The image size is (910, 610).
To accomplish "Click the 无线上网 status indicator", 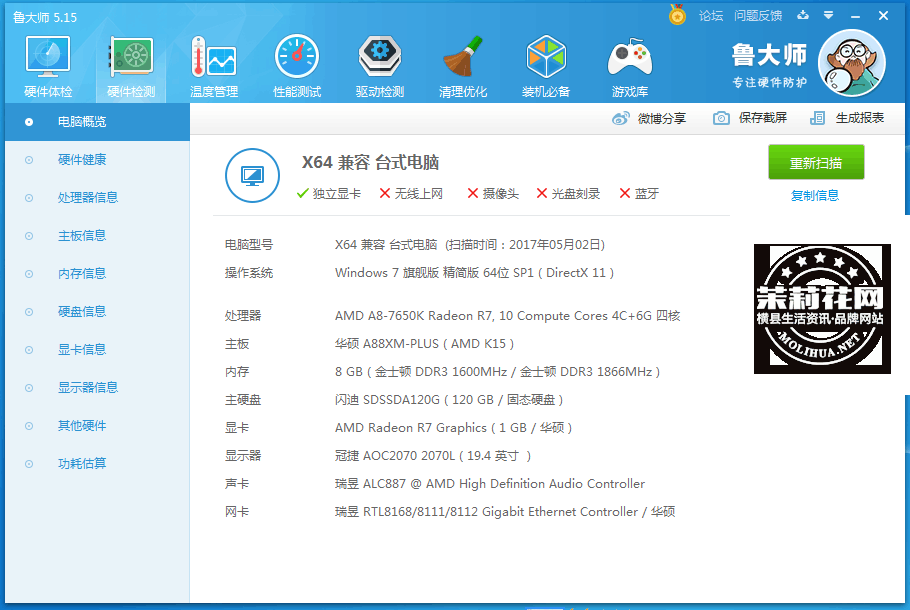I will 411,194.
